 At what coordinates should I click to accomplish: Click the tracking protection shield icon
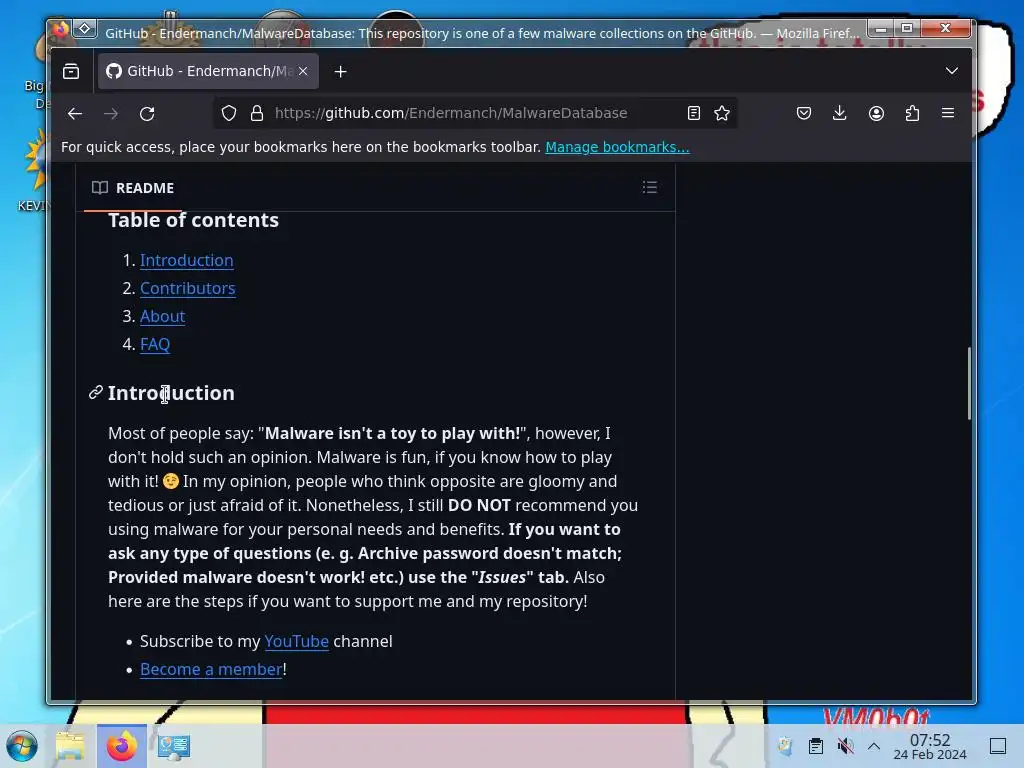click(x=229, y=113)
